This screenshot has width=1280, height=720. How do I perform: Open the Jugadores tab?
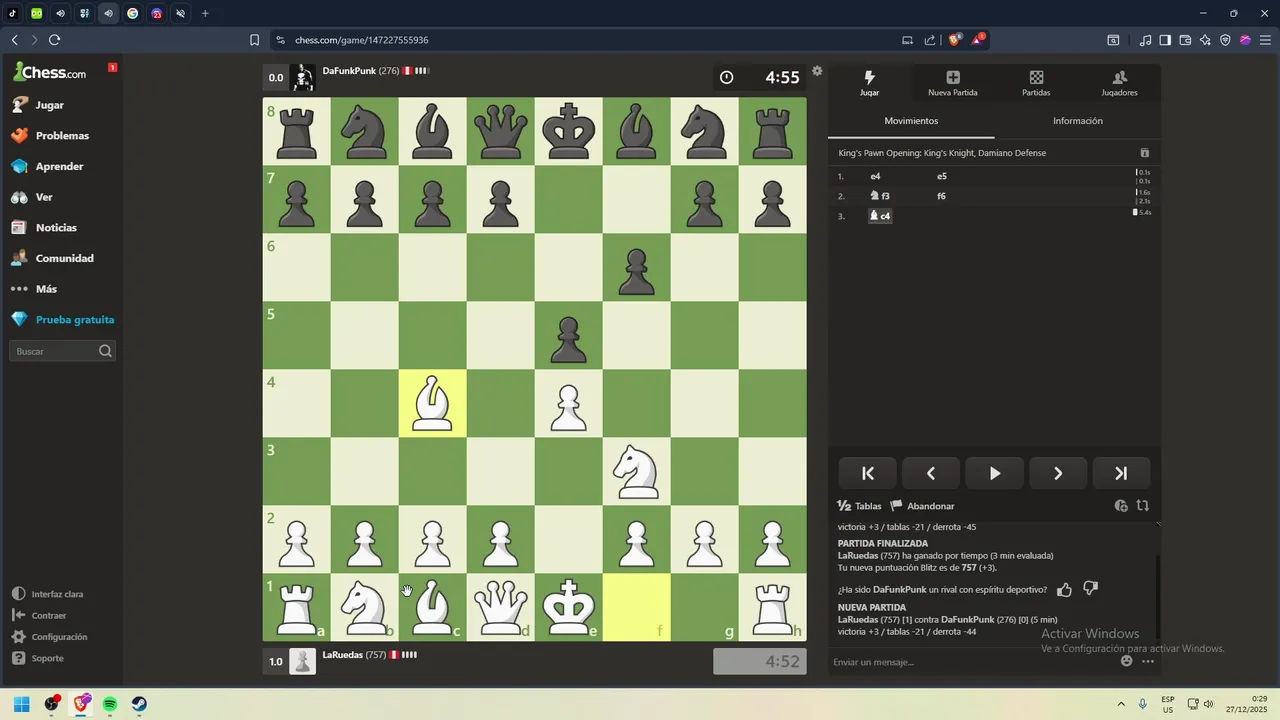tap(1119, 84)
